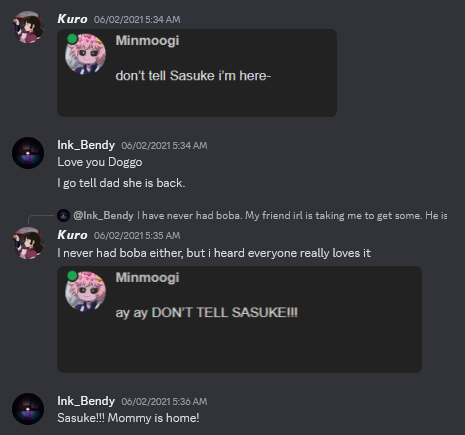The image size is (465, 435).
Task: Open Kuro's avatar on the 5:35 AM message
Action: click(x=28, y=243)
